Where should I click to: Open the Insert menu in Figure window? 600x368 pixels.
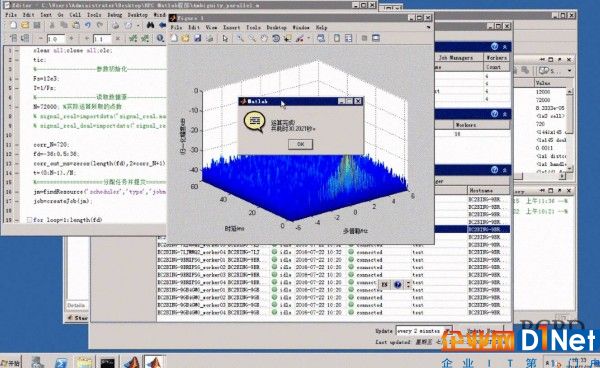(231, 28)
